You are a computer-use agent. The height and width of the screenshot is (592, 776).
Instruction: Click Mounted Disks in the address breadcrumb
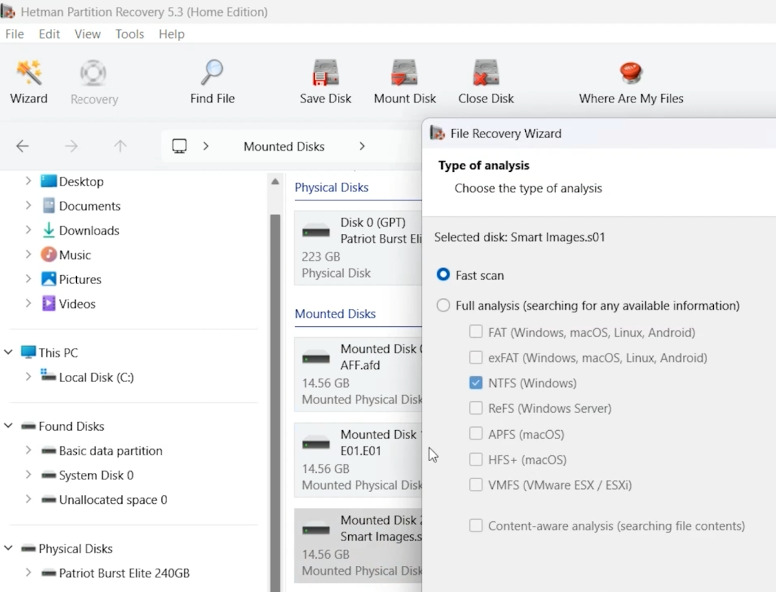coord(284,147)
